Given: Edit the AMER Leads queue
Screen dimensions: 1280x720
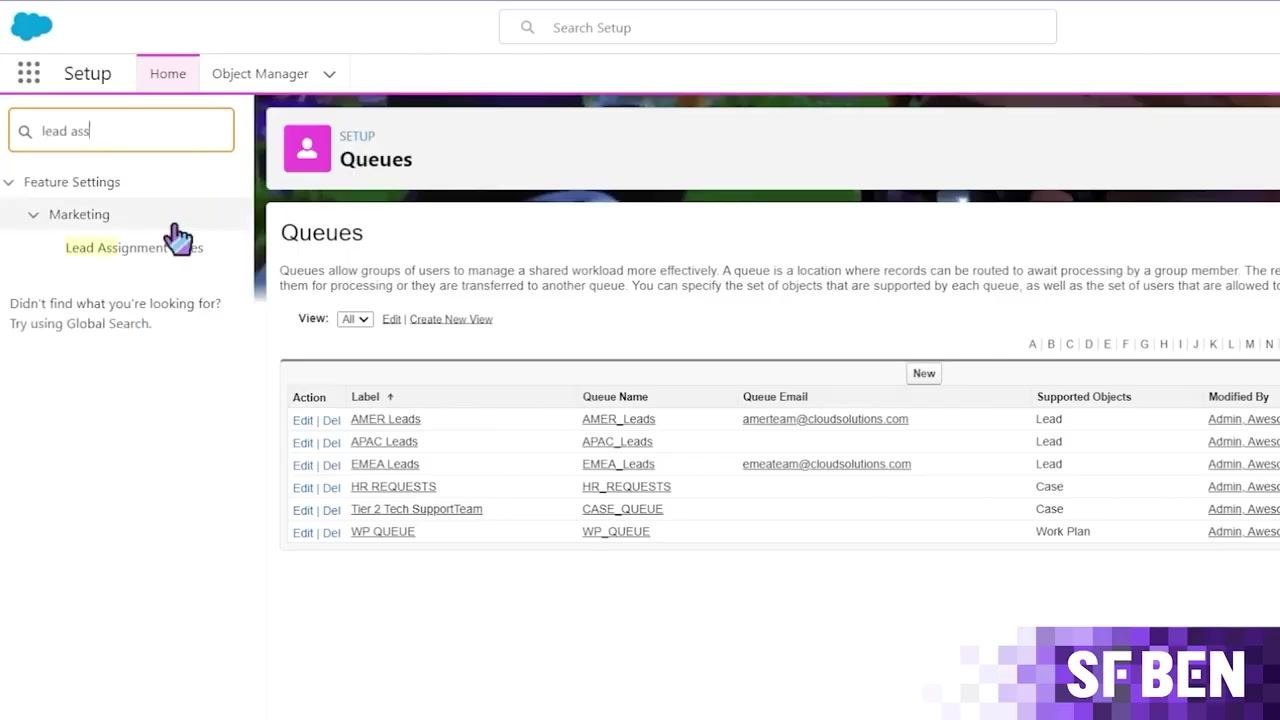Looking at the screenshot, I should [302, 420].
